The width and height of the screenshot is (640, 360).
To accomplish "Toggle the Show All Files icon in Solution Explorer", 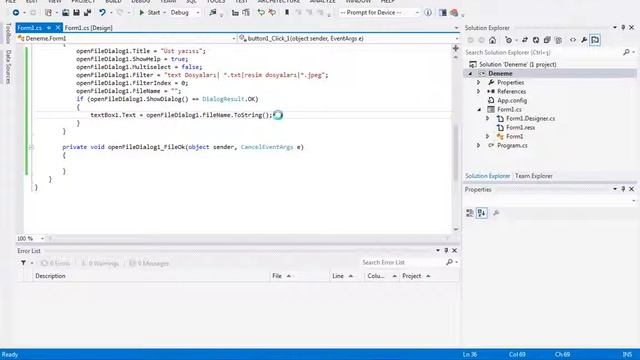I will pyautogui.click(x=558, y=40).
